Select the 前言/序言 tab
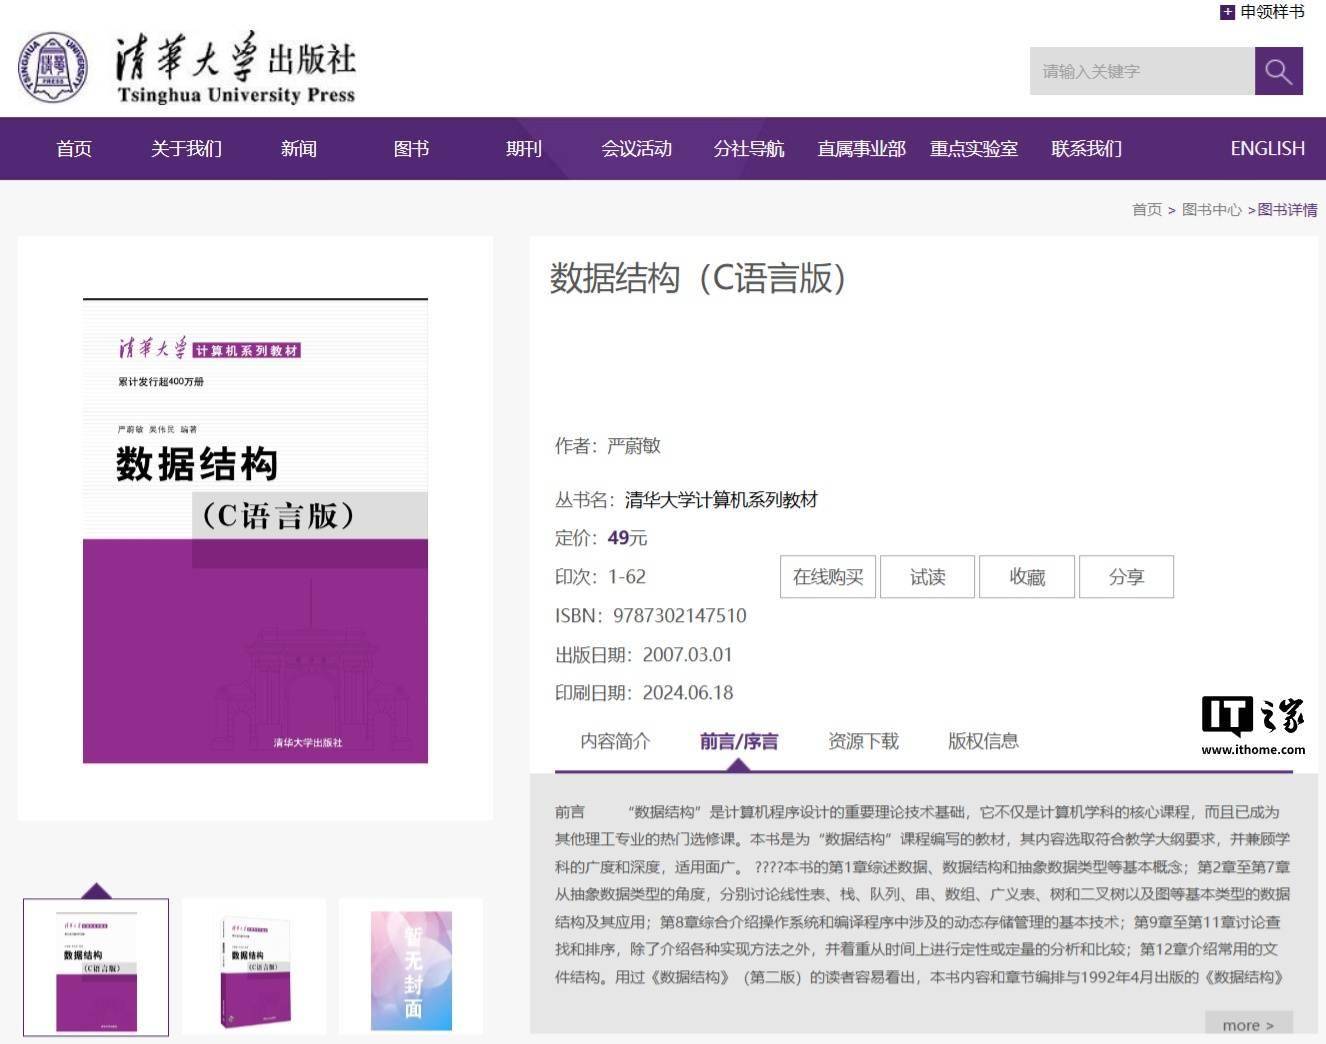 pyautogui.click(x=739, y=741)
